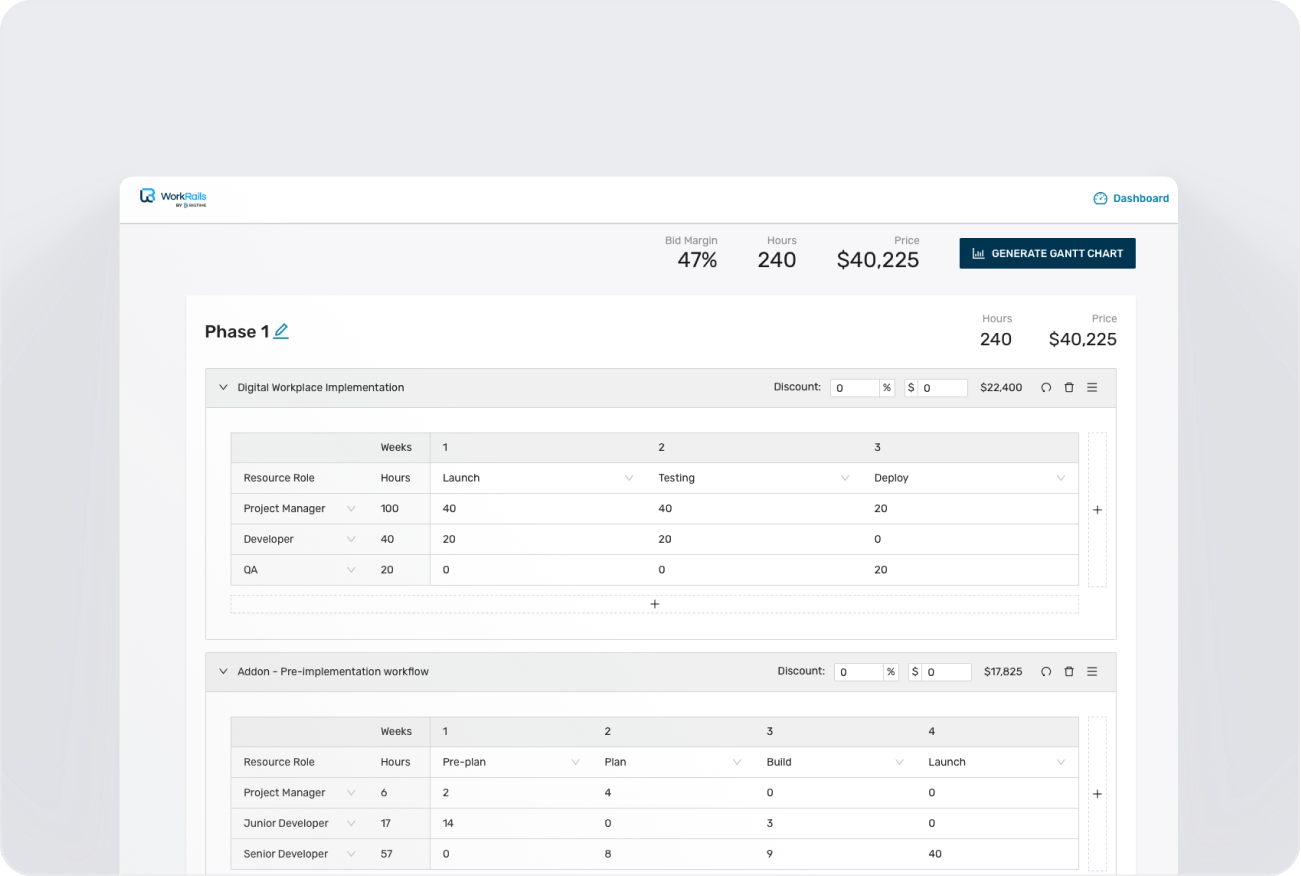Click Project Manager's total hours 100

pyautogui.click(x=390, y=509)
